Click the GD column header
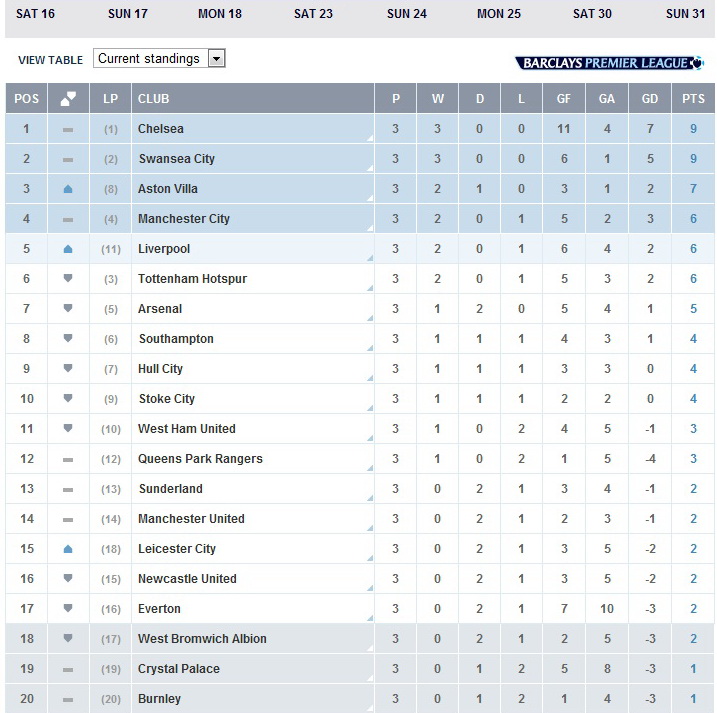Viewport: 717px width, 713px height. pos(650,99)
